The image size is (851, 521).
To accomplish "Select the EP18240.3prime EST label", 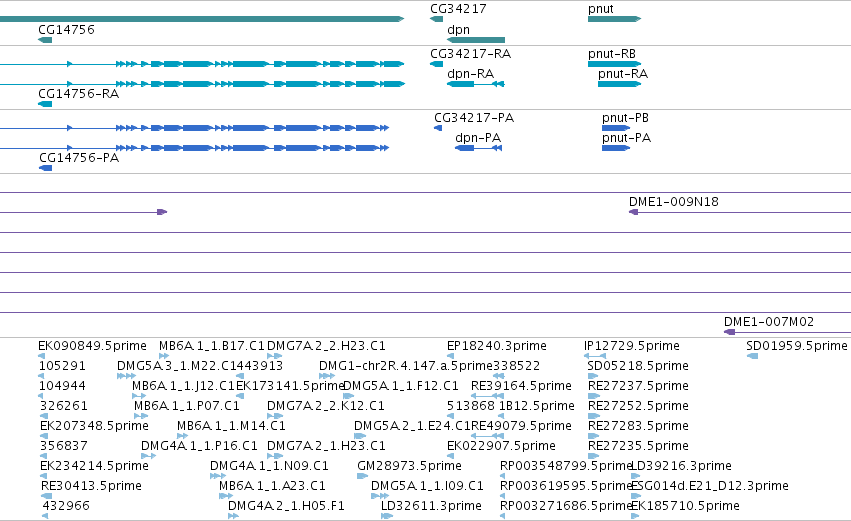I will click(x=497, y=345).
